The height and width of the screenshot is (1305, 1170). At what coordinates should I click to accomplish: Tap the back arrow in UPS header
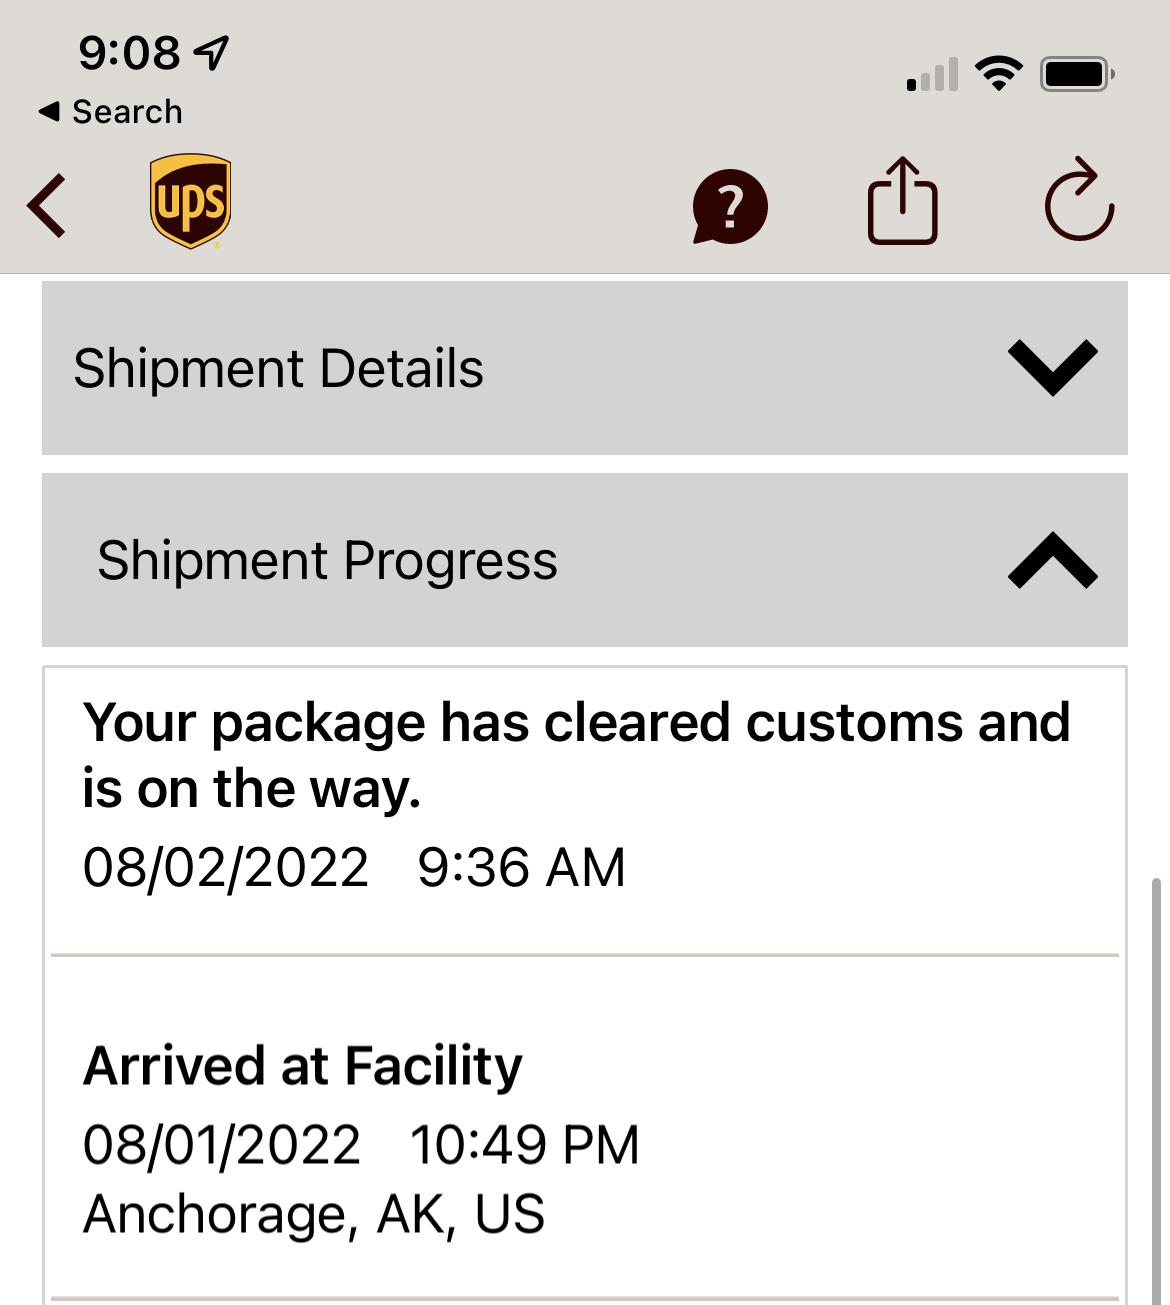click(x=46, y=206)
